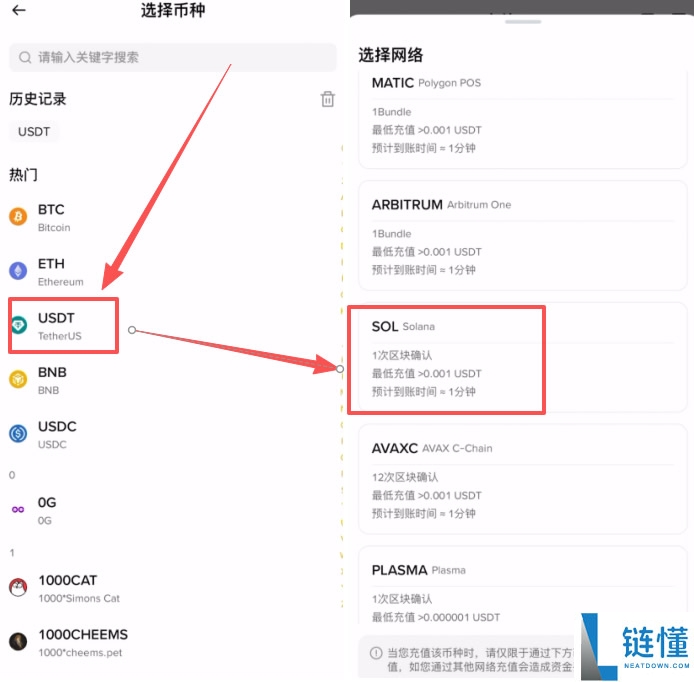This screenshot has height=682, width=694.
Task: Clear history with the trash icon
Action: click(x=328, y=99)
